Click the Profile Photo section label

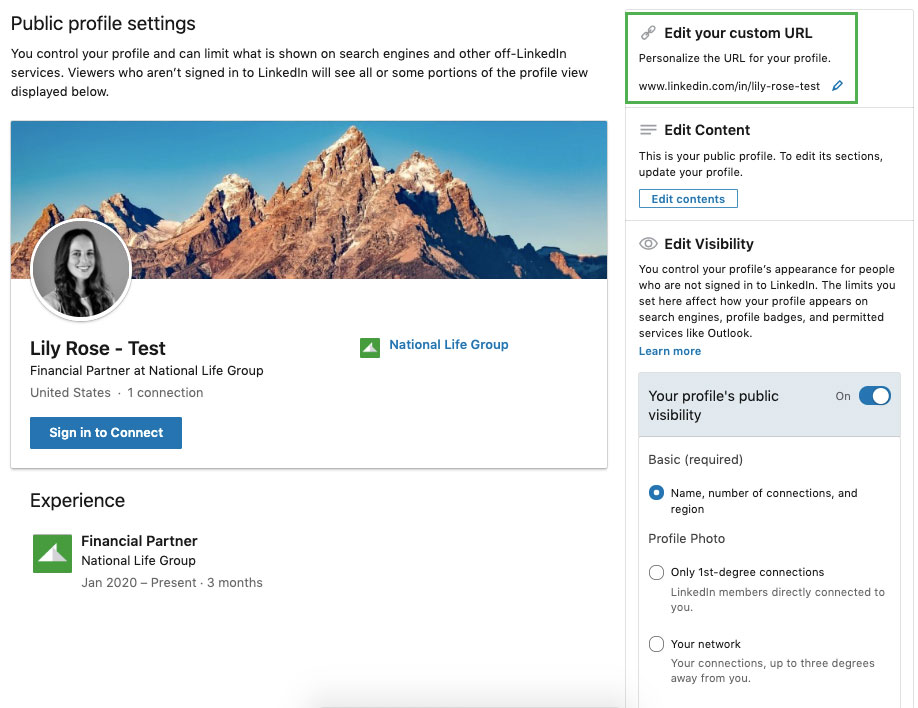click(x=687, y=539)
